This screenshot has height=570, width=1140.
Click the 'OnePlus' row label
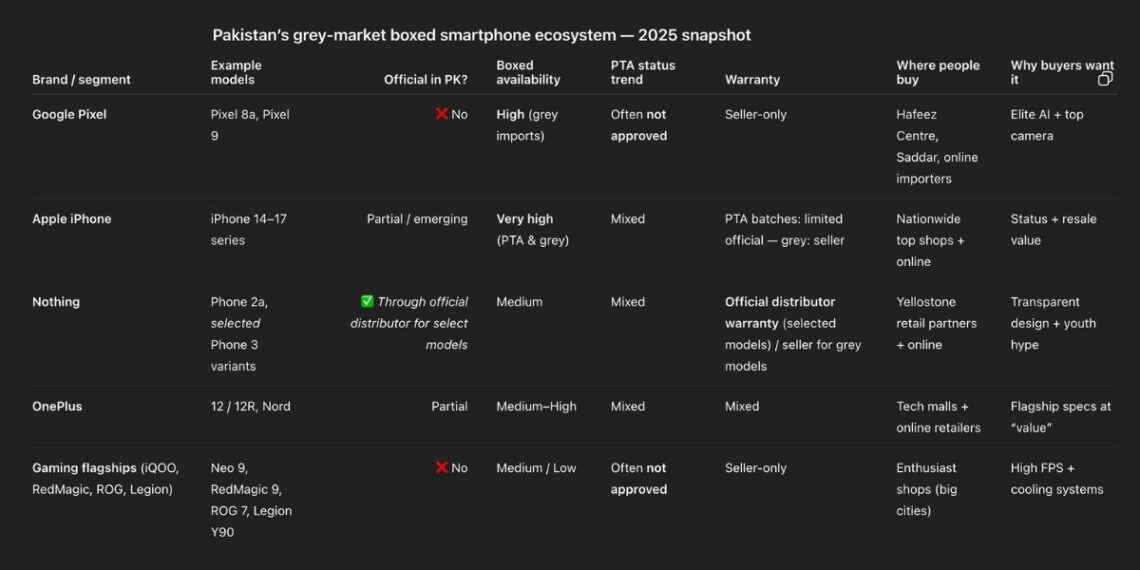57,406
